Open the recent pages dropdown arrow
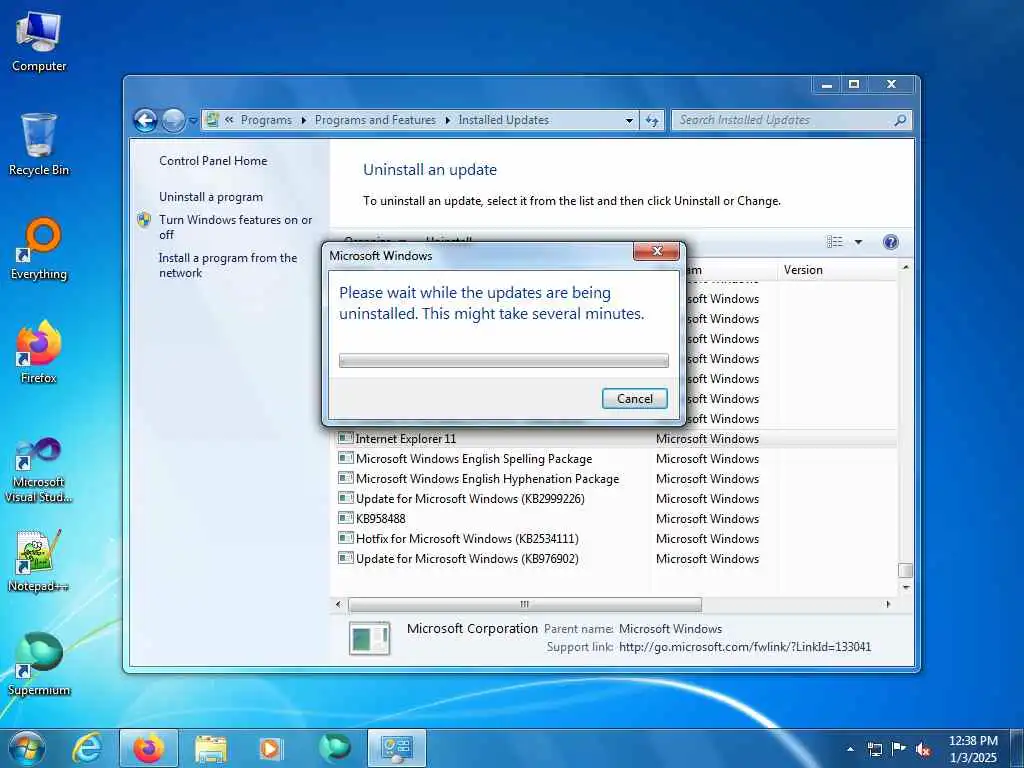This screenshot has height=768, width=1024. coord(193,121)
